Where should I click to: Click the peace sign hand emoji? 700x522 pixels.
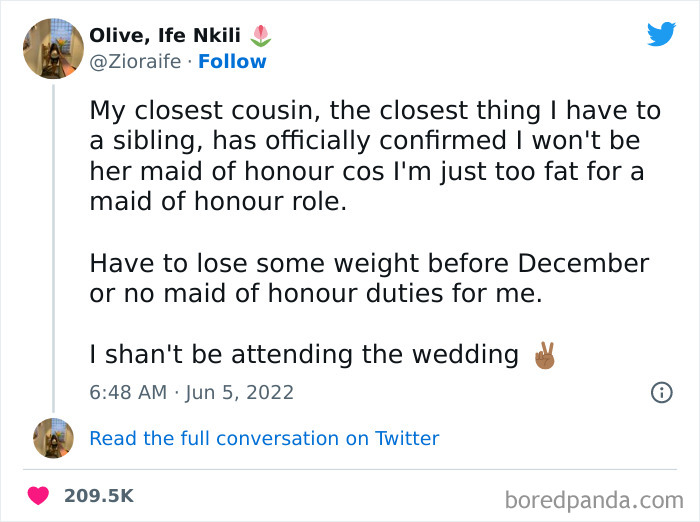tap(543, 356)
